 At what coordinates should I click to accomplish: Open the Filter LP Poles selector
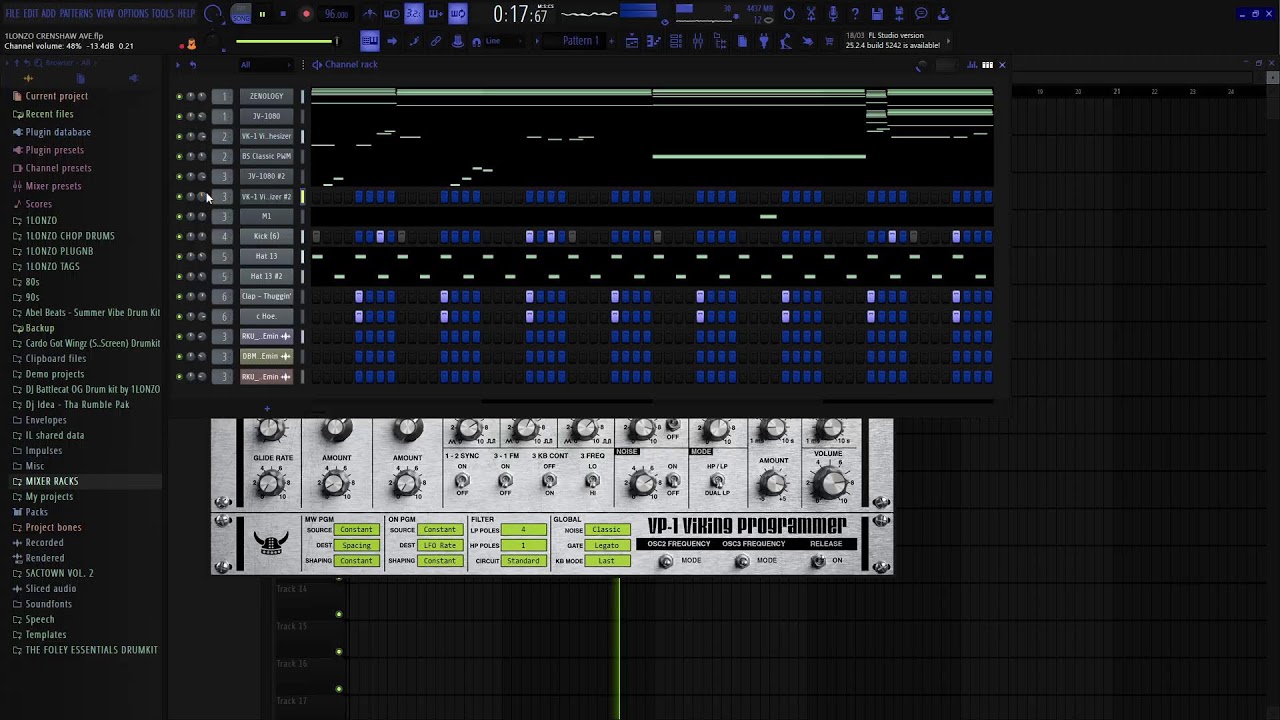tap(523, 530)
